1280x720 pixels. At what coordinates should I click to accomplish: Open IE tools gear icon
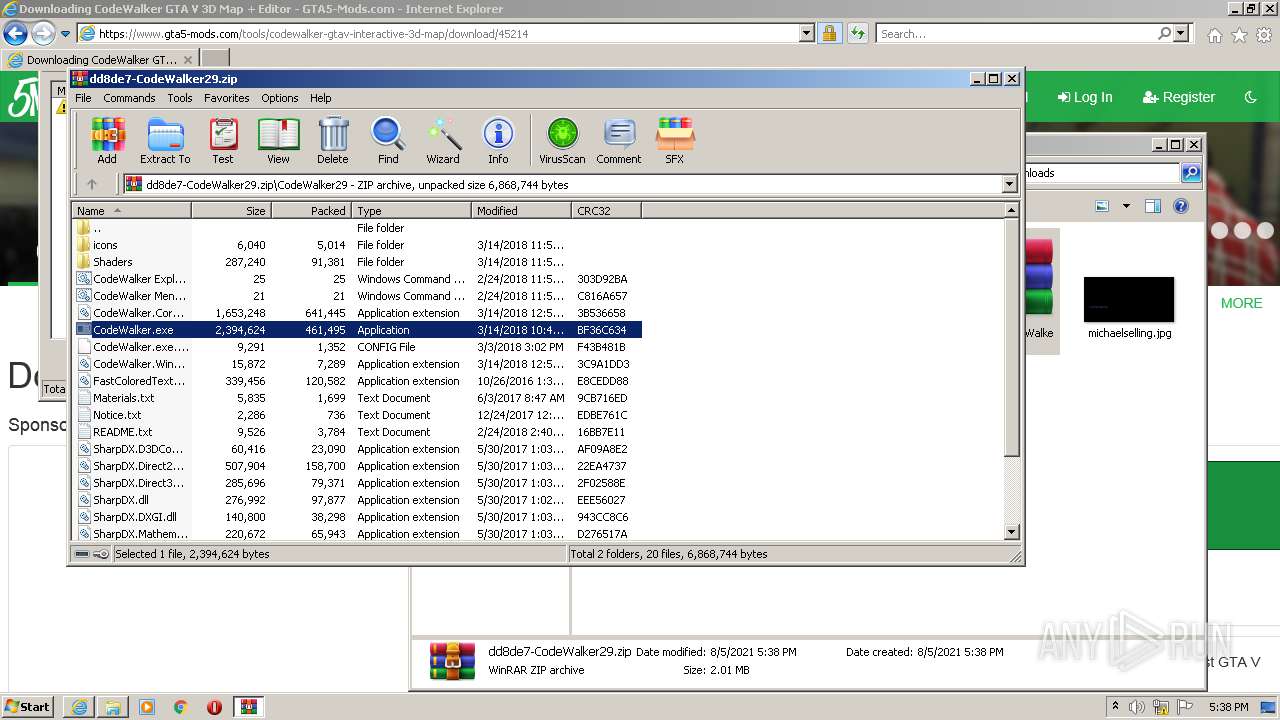pyautogui.click(x=1264, y=35)
